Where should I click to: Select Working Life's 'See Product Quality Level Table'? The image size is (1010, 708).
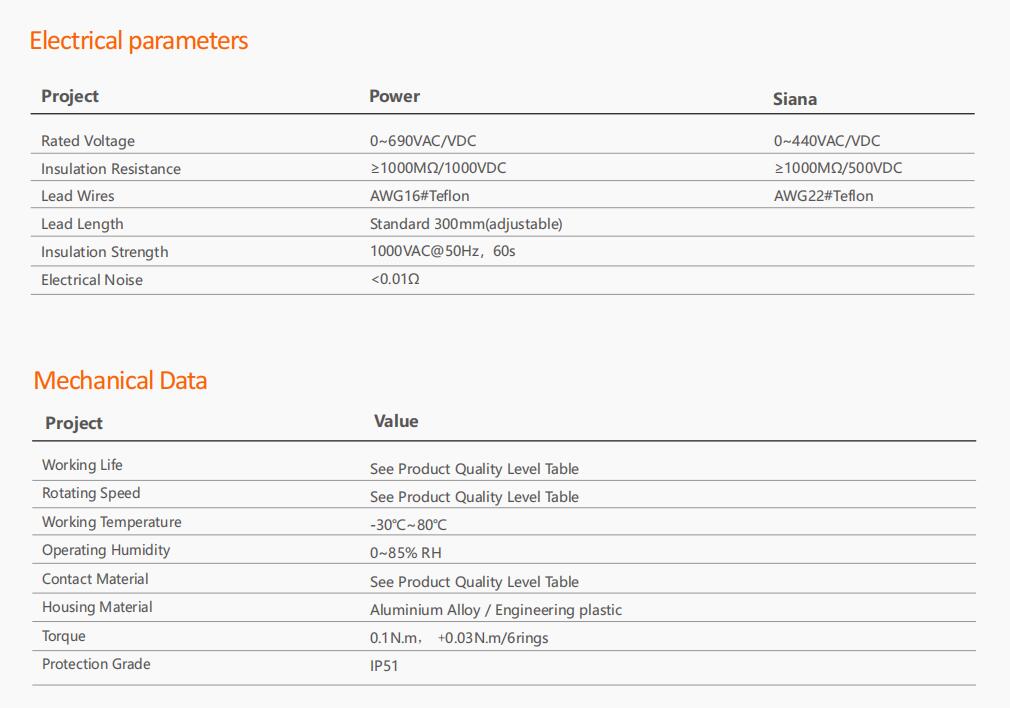pyautogui.click(x=474, y=469)
